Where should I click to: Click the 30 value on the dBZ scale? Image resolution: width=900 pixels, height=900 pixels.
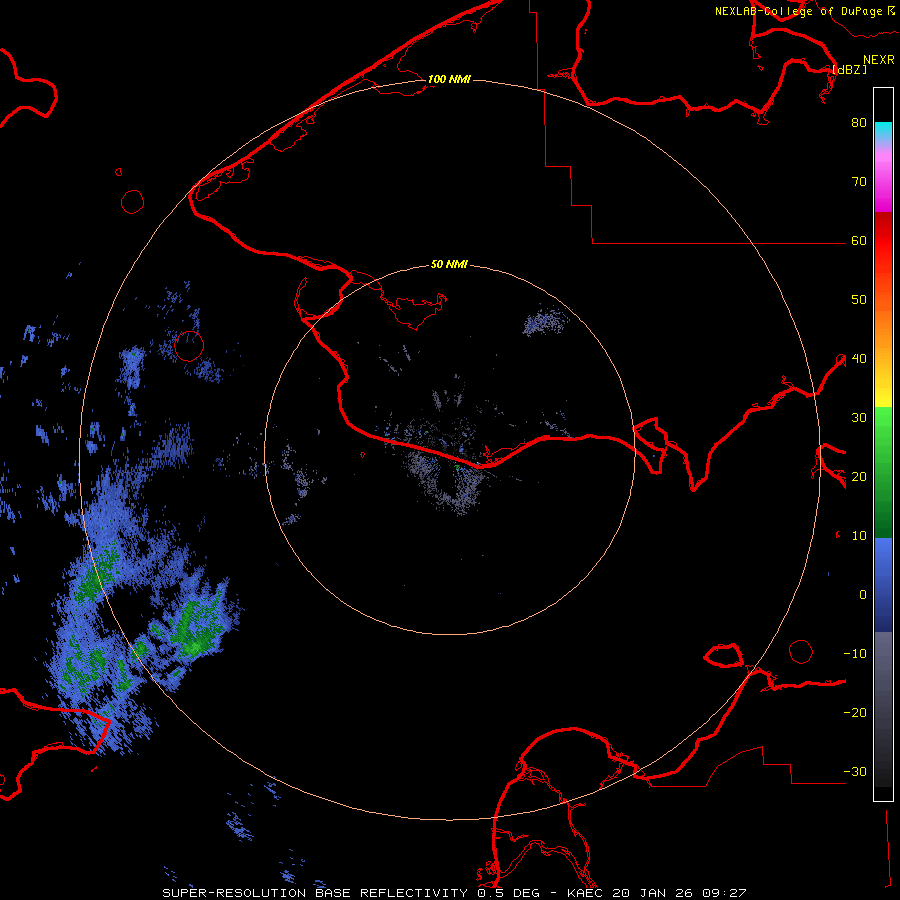point(859,418)
